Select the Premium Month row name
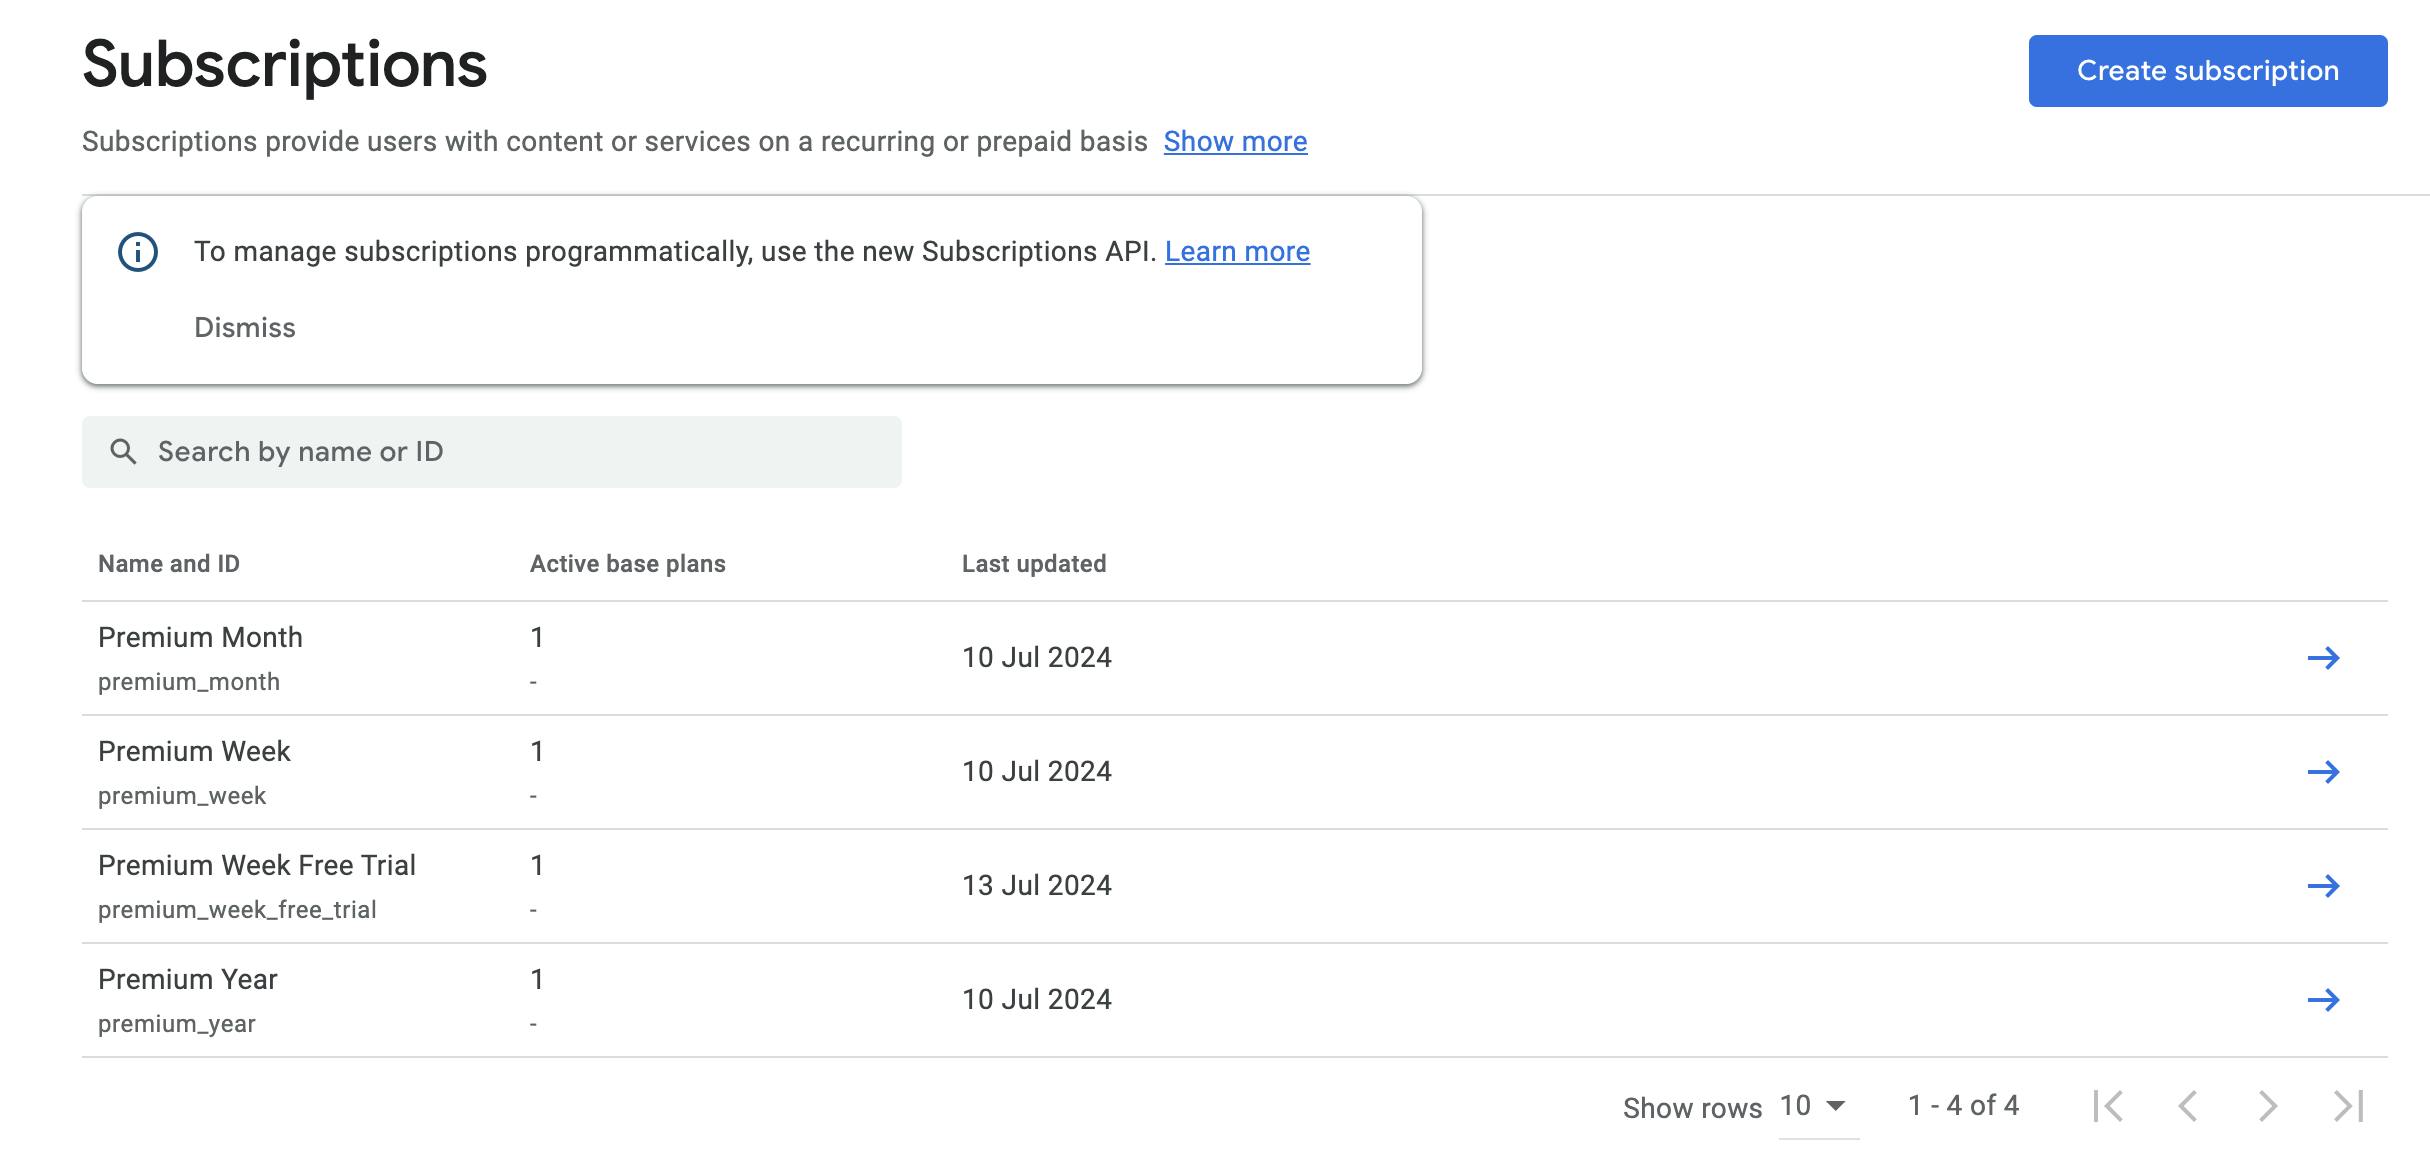This screenshot has height=1150, width=2430. coord(200,638)
